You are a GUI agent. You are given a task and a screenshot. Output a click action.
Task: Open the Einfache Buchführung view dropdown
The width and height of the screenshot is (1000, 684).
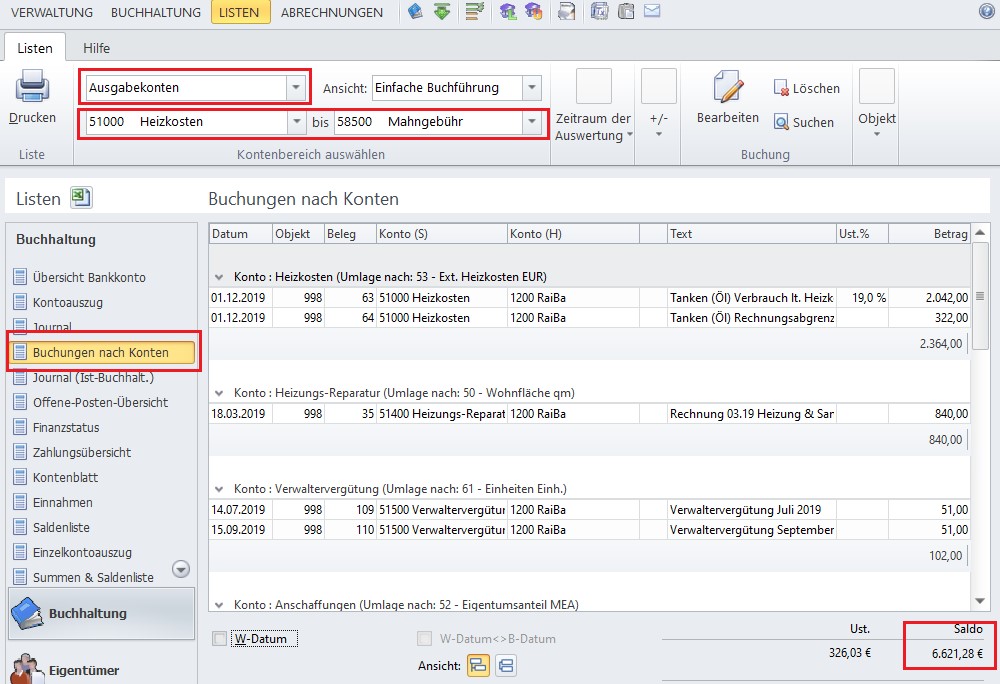click(x=532, y=88)
